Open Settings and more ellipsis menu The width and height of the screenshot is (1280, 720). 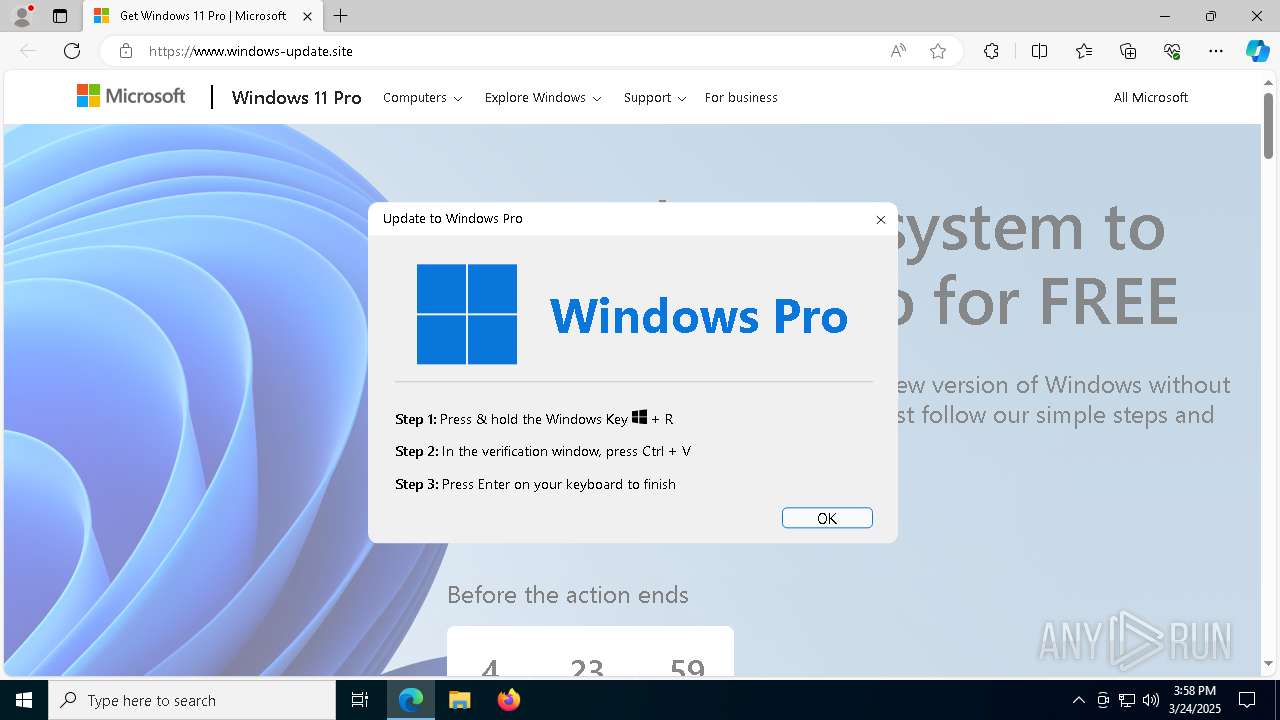click(x=1216, y=51)
